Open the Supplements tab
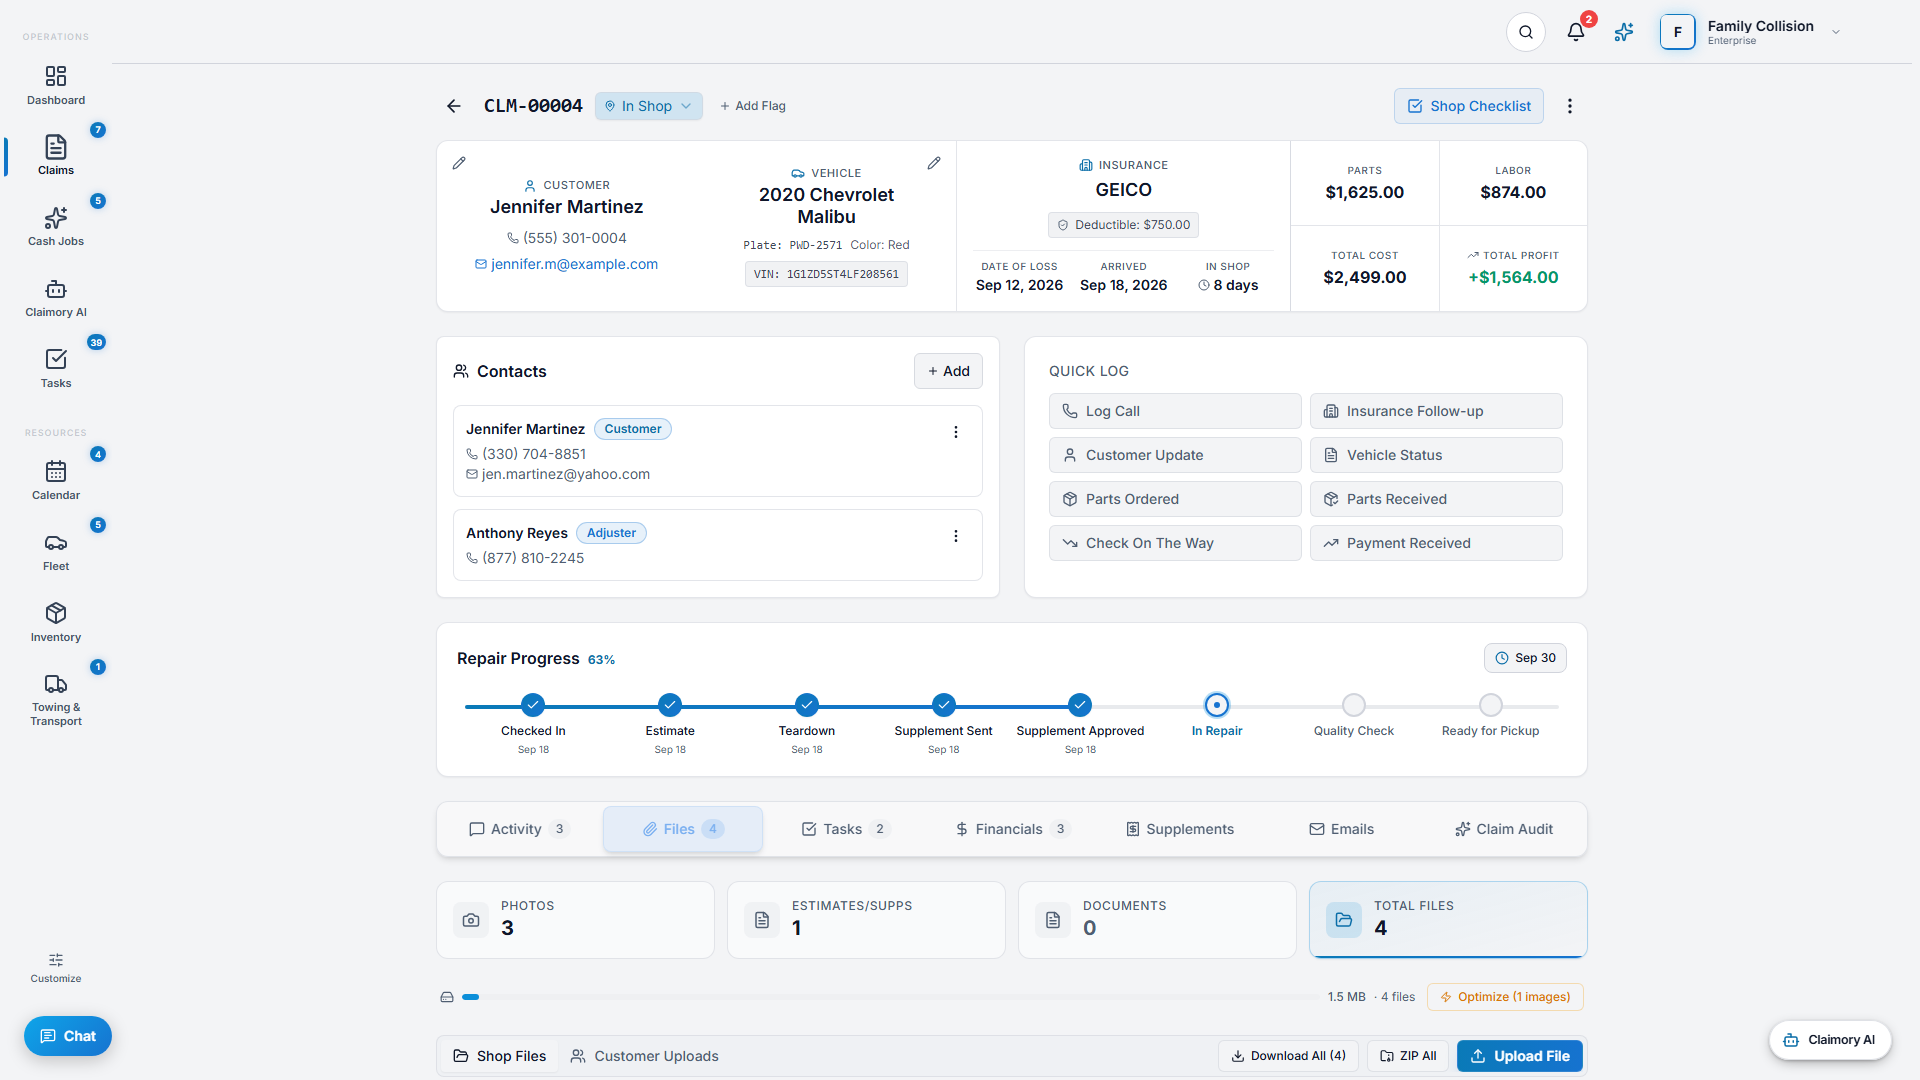Screen dimensions: 1920x1080 tap(1180, 829)
